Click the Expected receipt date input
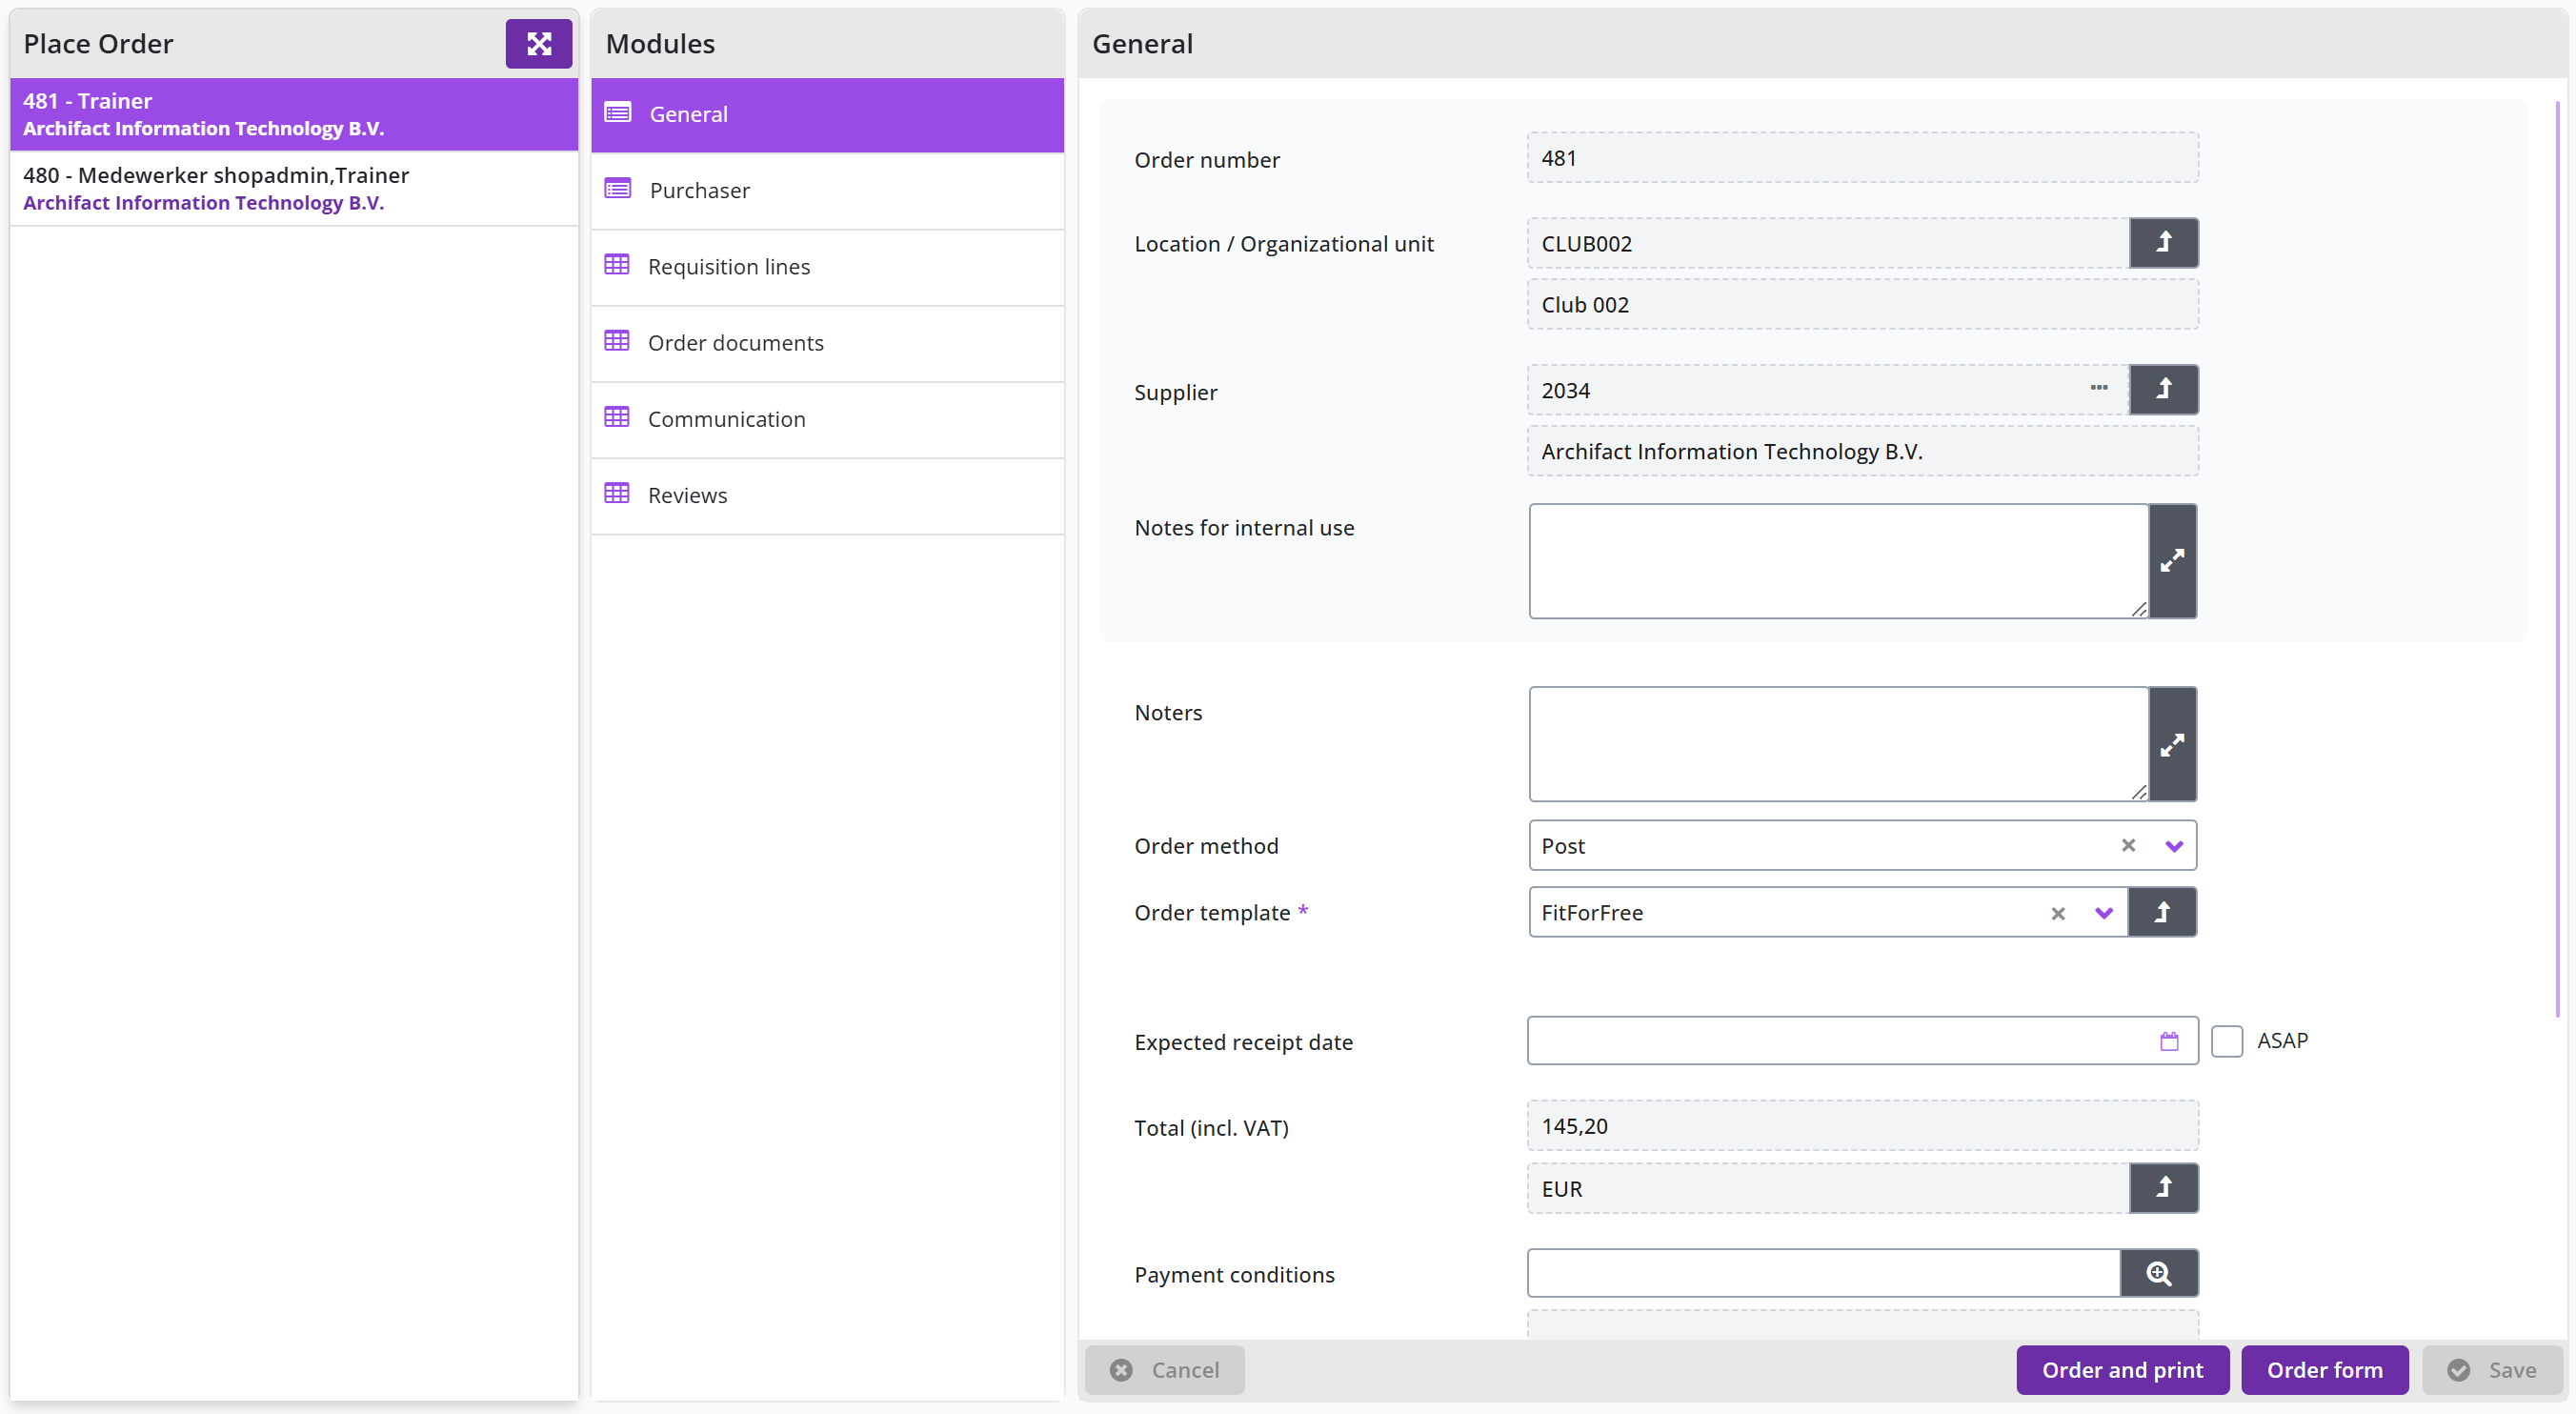This screenshot has width=2576, height=1414. click(x=1862, y=1042)
